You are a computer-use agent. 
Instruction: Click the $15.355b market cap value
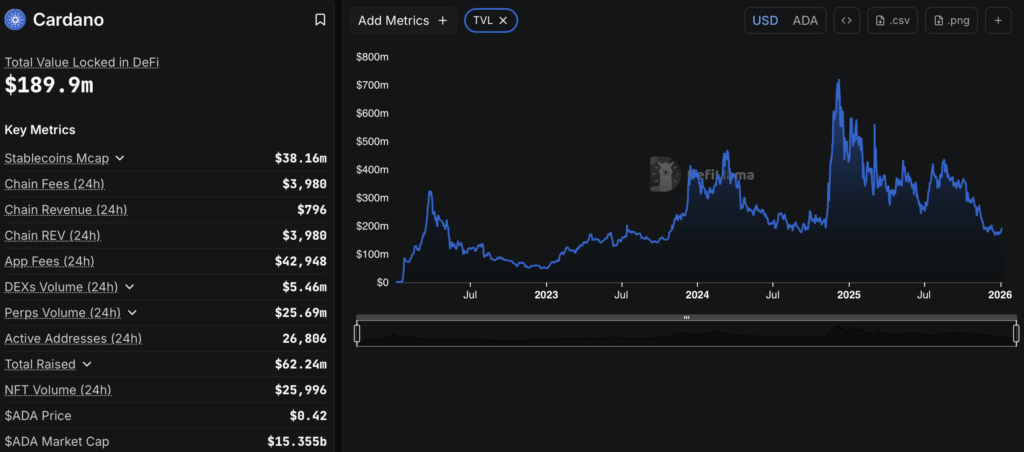(297, 442)
